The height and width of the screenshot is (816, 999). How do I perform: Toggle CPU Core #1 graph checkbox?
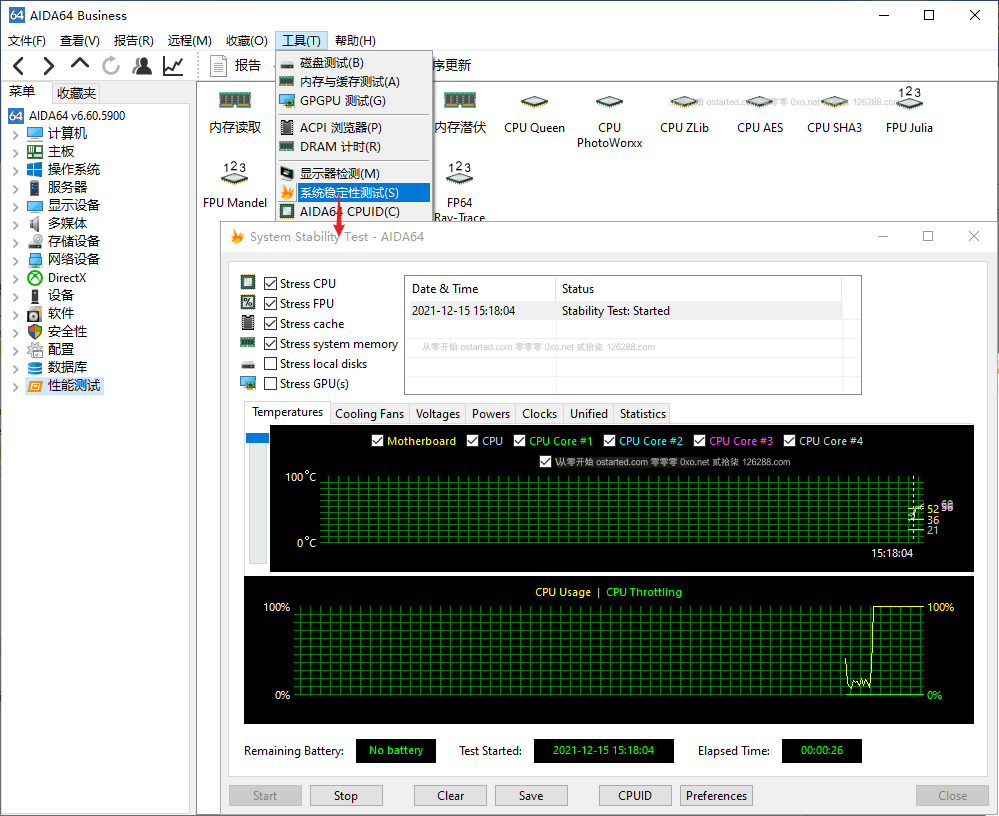coord(519,441)
